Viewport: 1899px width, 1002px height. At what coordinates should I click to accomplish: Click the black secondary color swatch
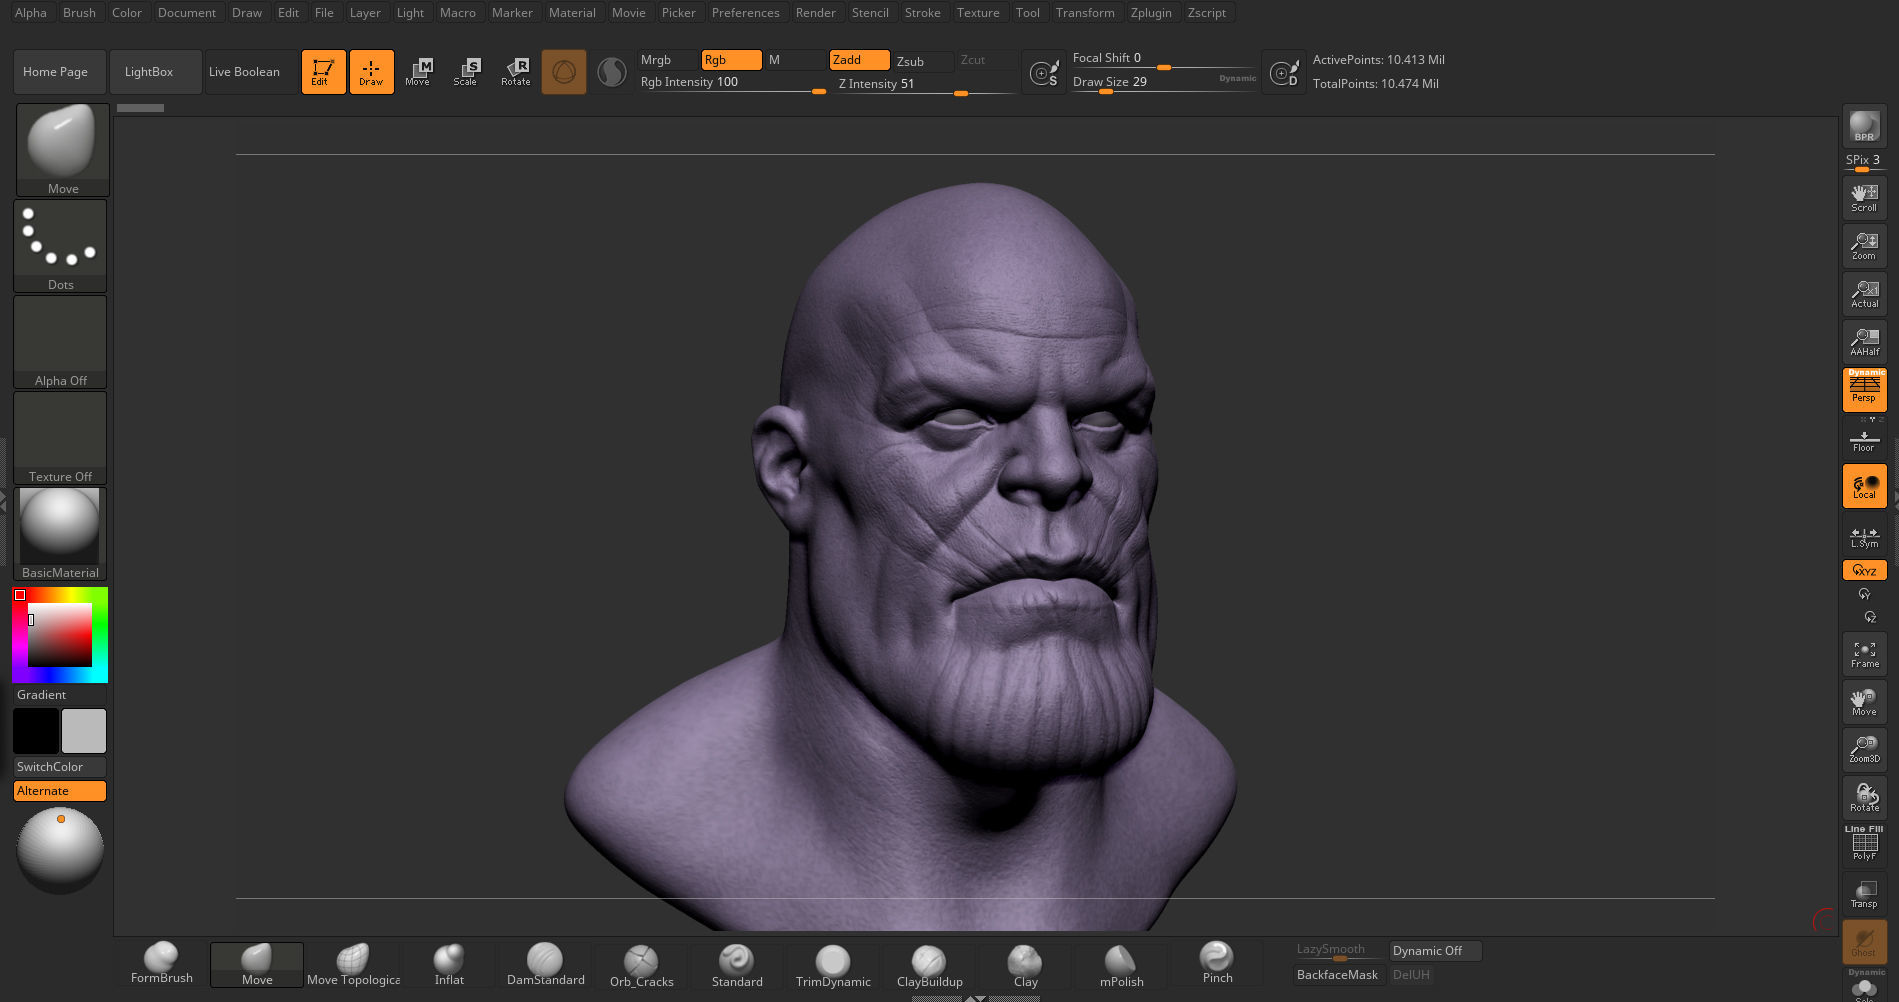coord(36,731)
